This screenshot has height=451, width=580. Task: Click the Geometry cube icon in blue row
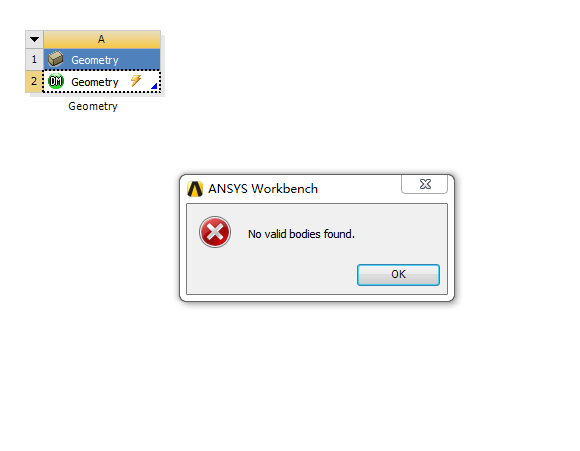point(55,59)
